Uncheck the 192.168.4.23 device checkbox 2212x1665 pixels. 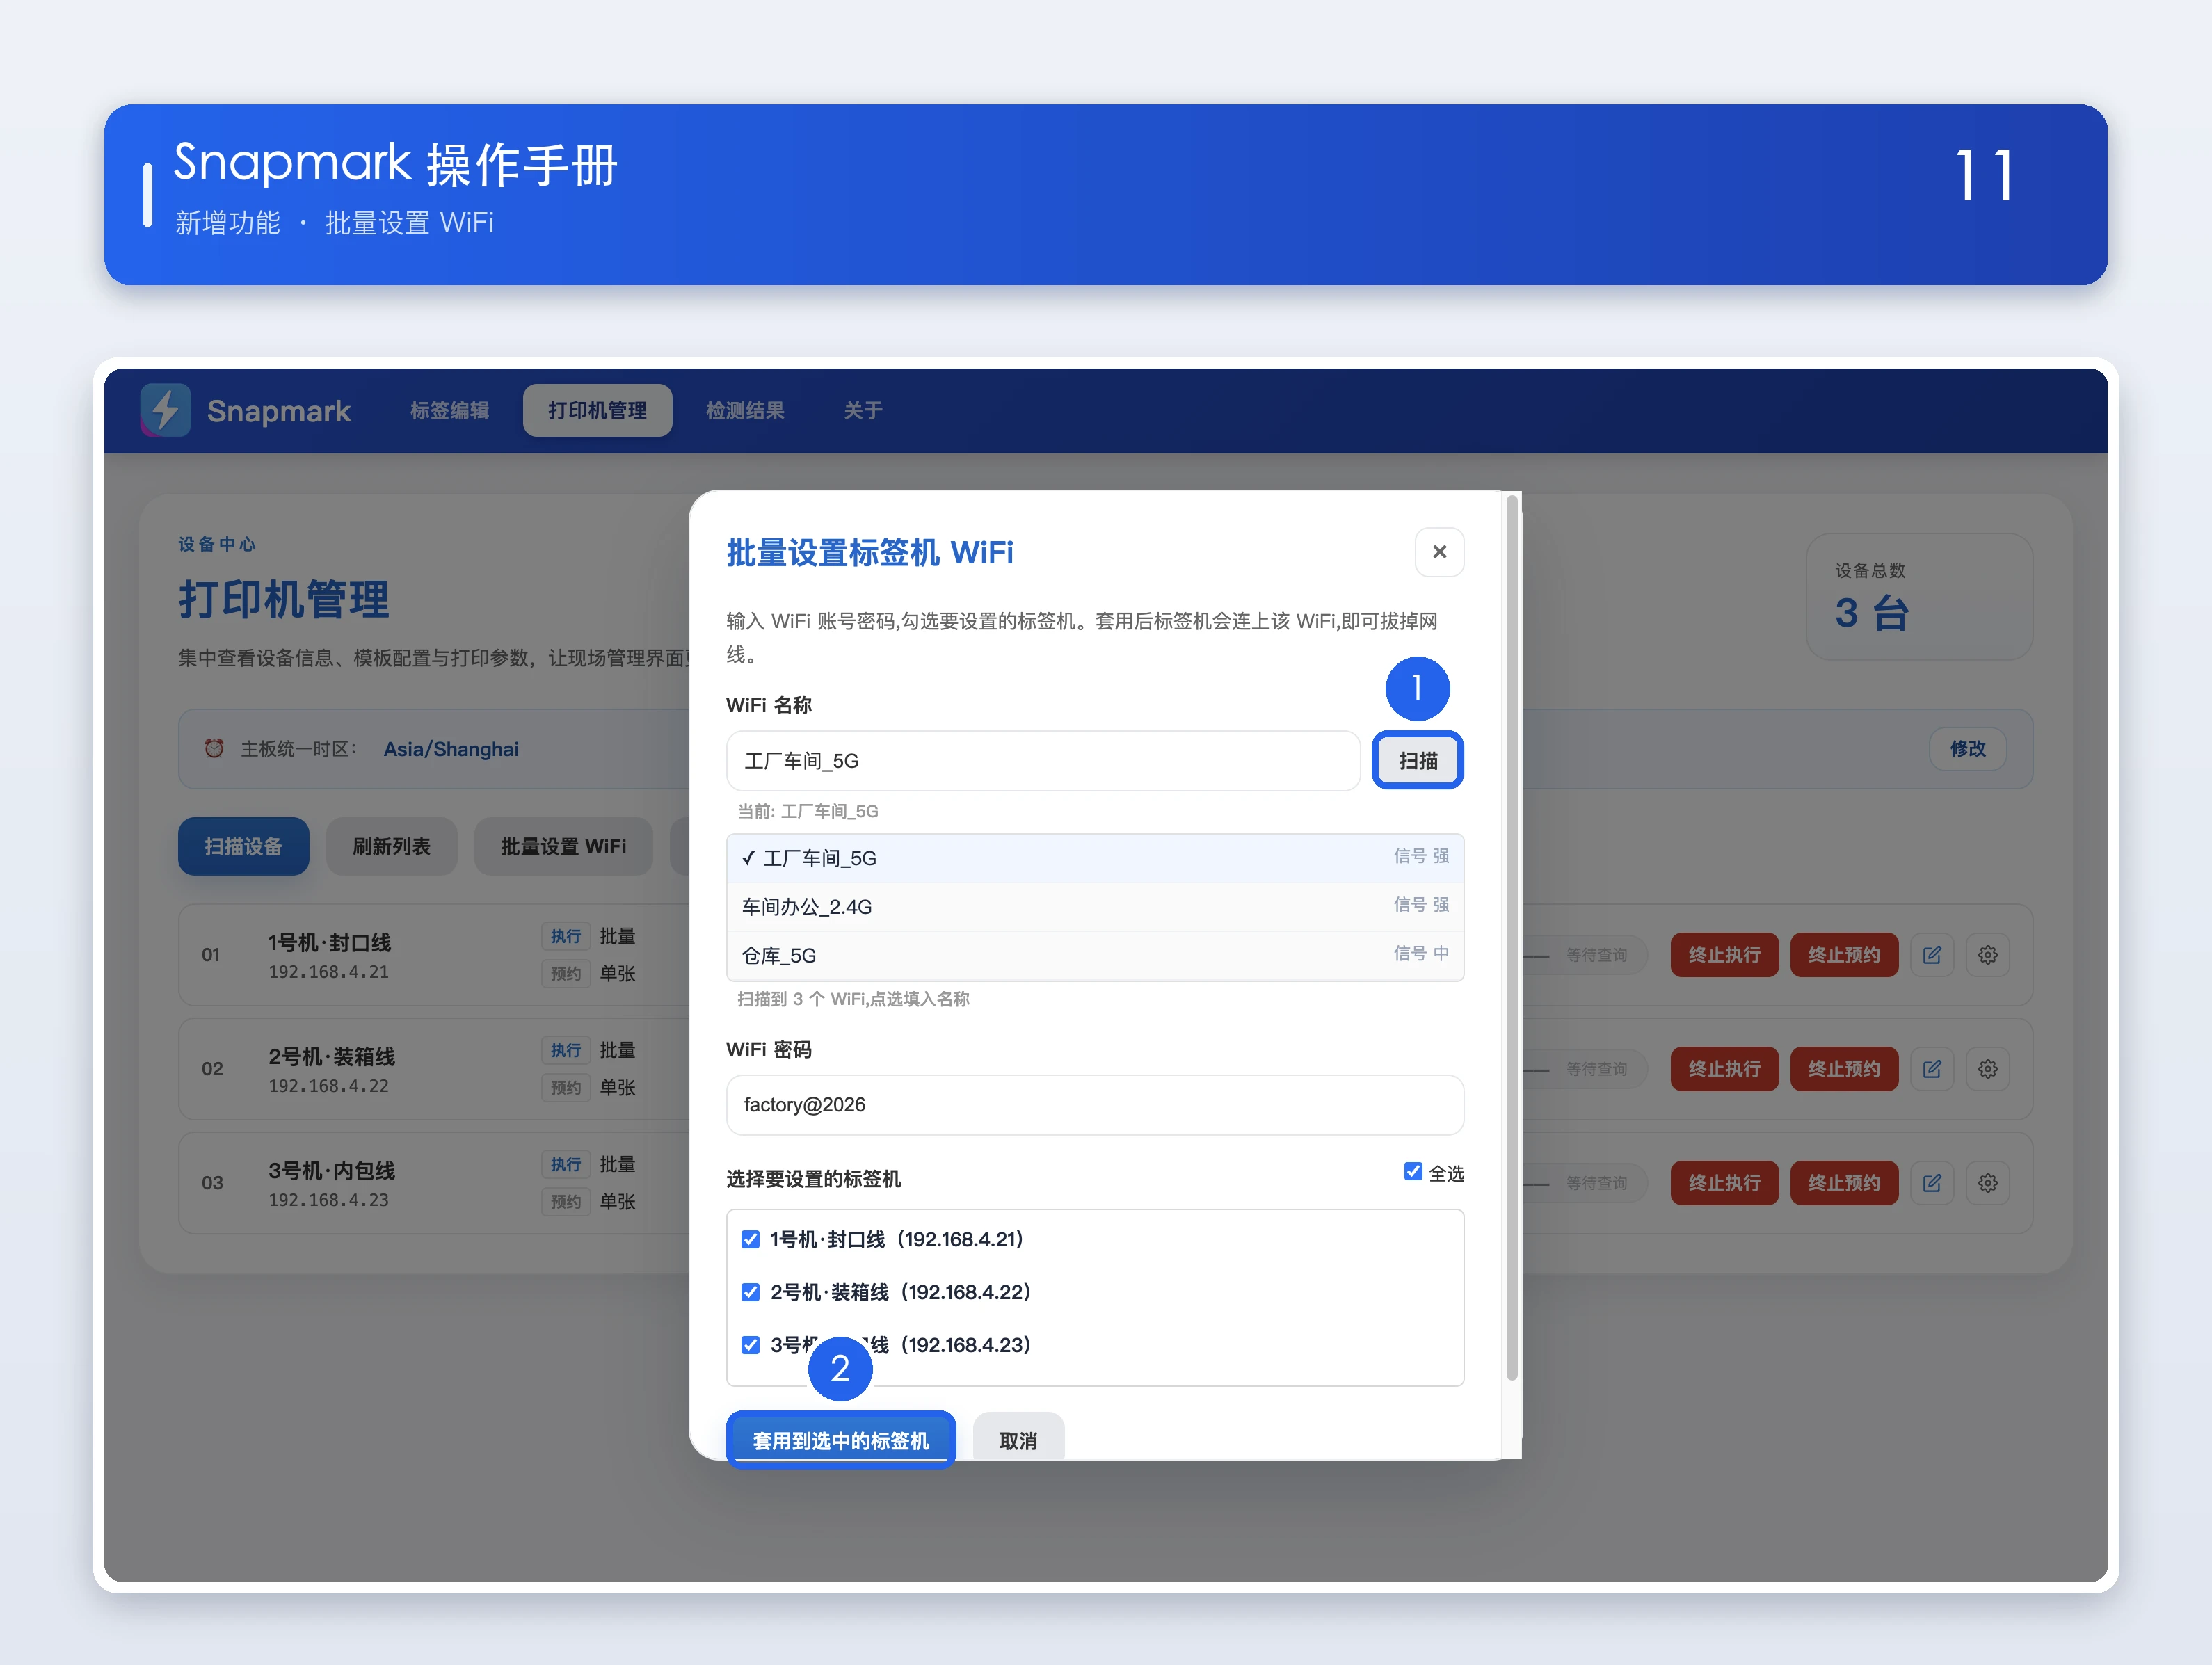(x=750, y=1345)
